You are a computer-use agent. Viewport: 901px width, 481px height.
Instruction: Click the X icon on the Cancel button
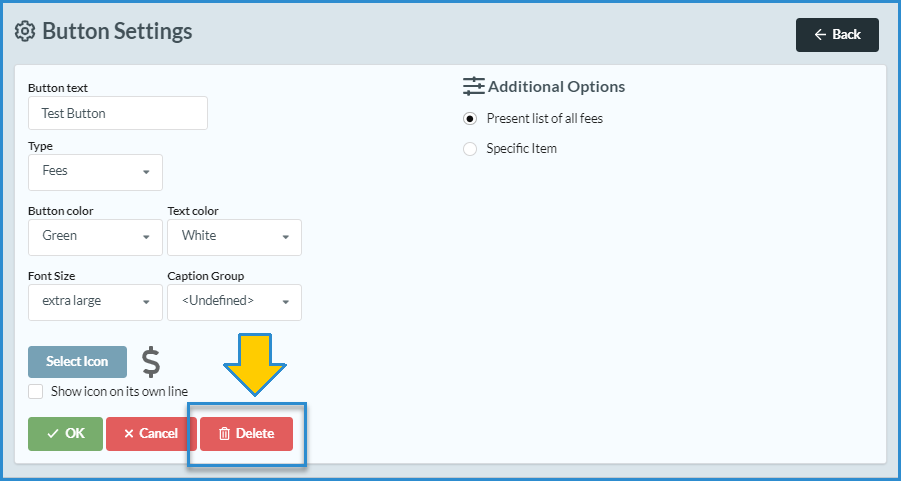pos(128,434)
